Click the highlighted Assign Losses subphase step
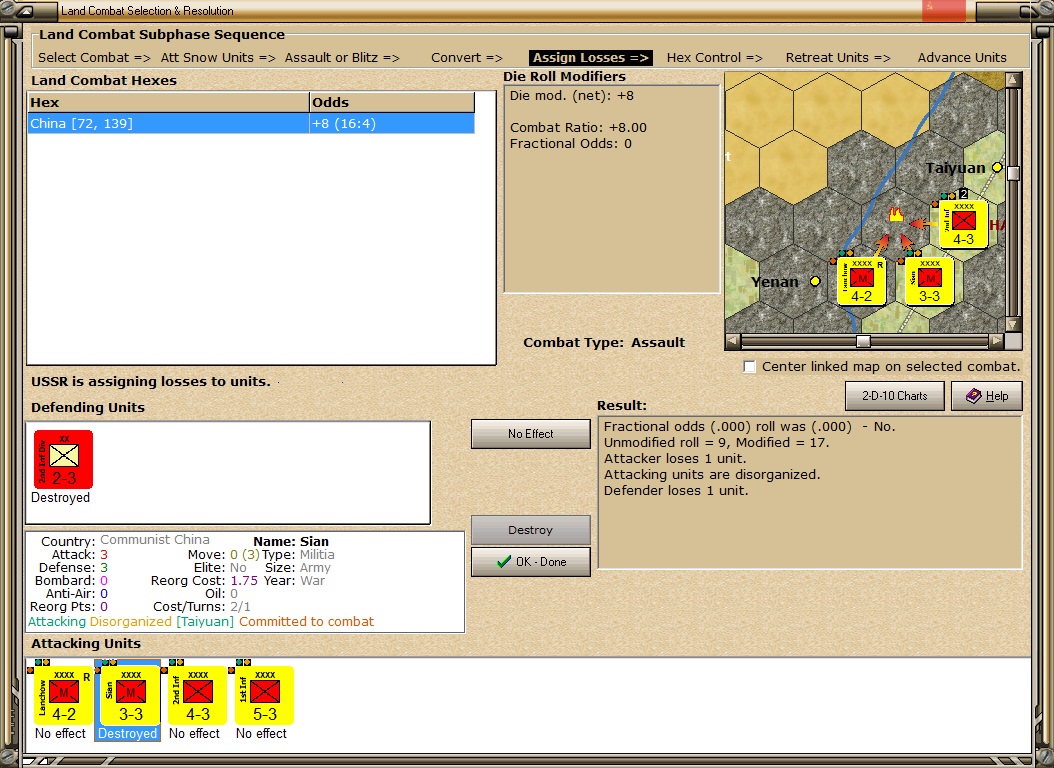Viewport: 1054px width, 768px height. pyautogui.click(x=590, y=58)
